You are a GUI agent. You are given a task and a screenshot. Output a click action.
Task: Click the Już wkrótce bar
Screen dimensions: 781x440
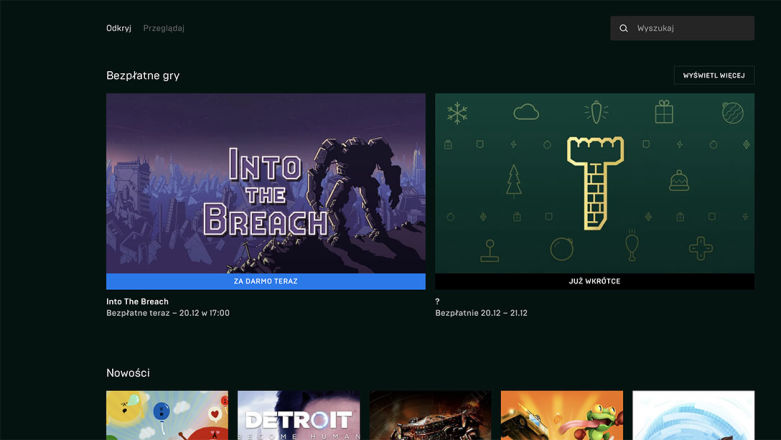[594, 281]
